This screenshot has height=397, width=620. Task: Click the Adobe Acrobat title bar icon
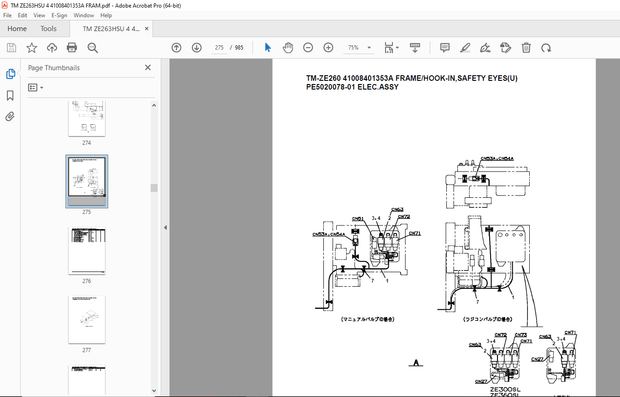pyautogui.click(x=5, y=5)
